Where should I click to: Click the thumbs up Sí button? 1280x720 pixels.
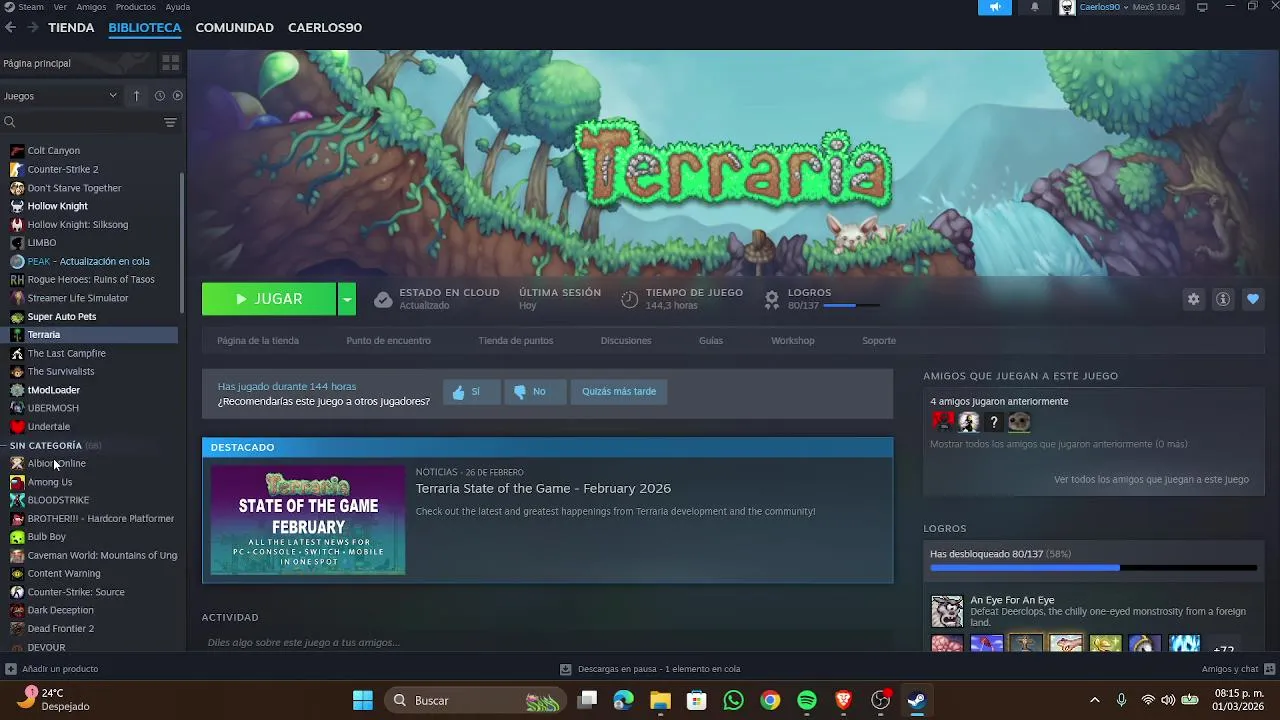[471, 392]
